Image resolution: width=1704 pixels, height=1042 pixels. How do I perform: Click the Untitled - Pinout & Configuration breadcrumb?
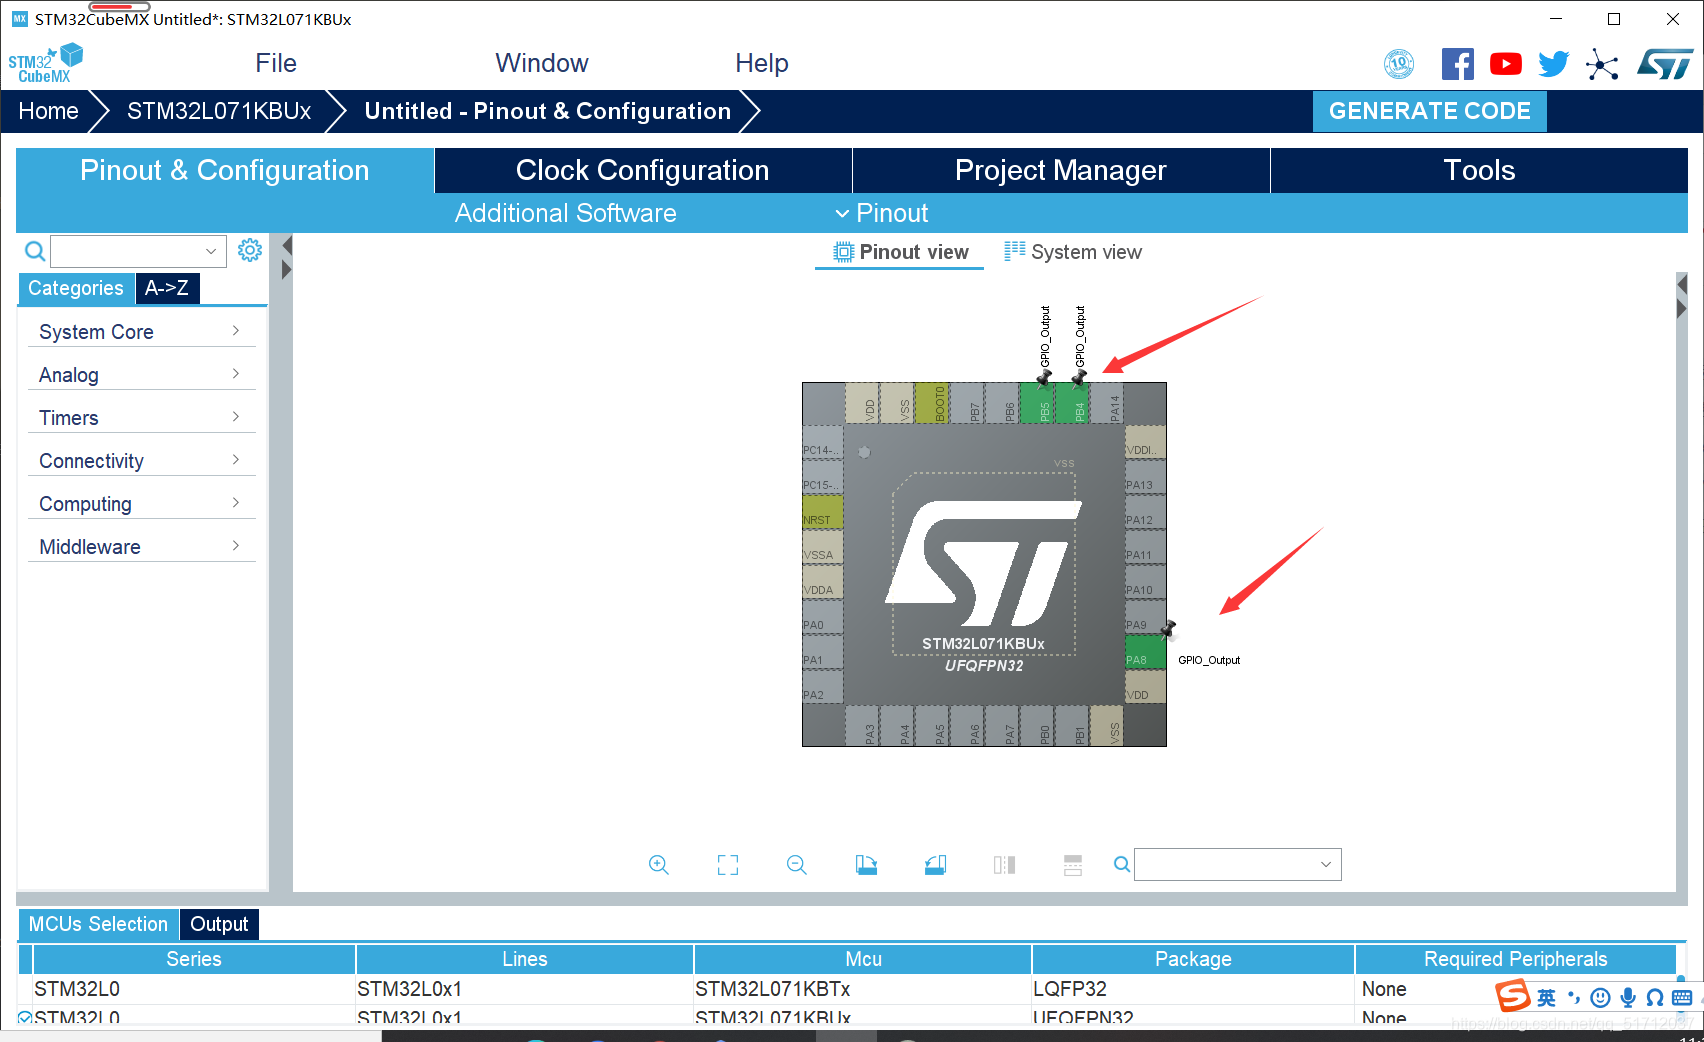coord(547,111)
